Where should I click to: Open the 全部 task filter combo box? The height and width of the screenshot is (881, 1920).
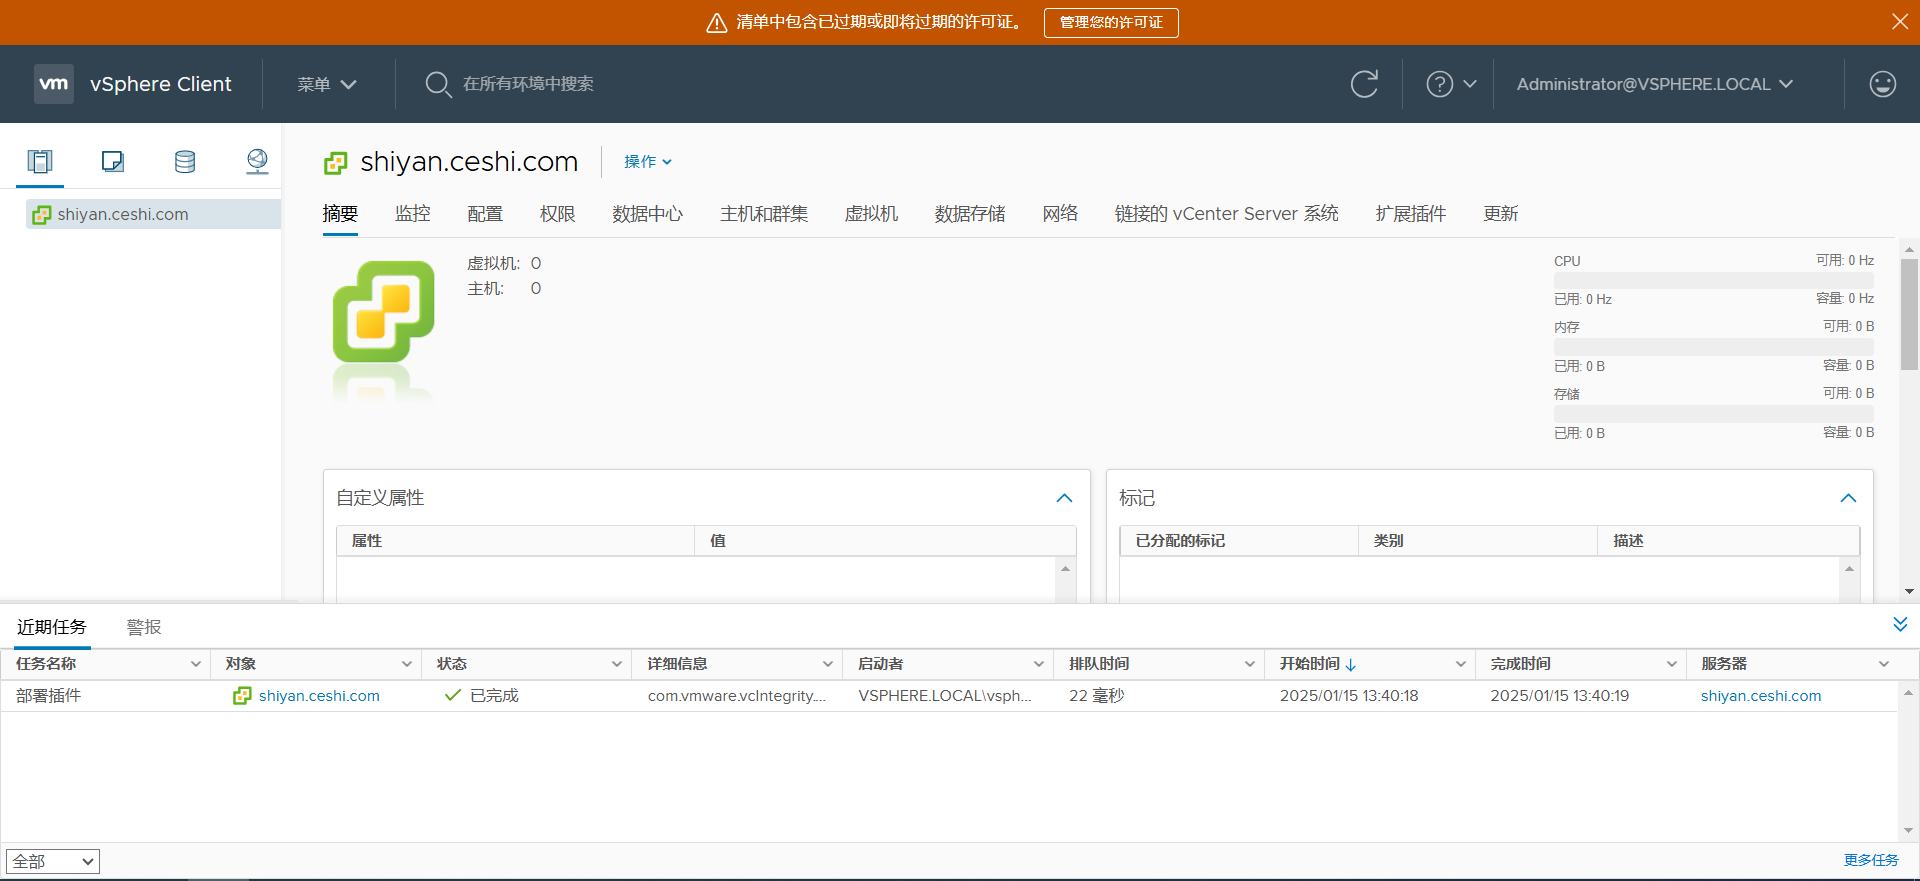pos(53,861)
